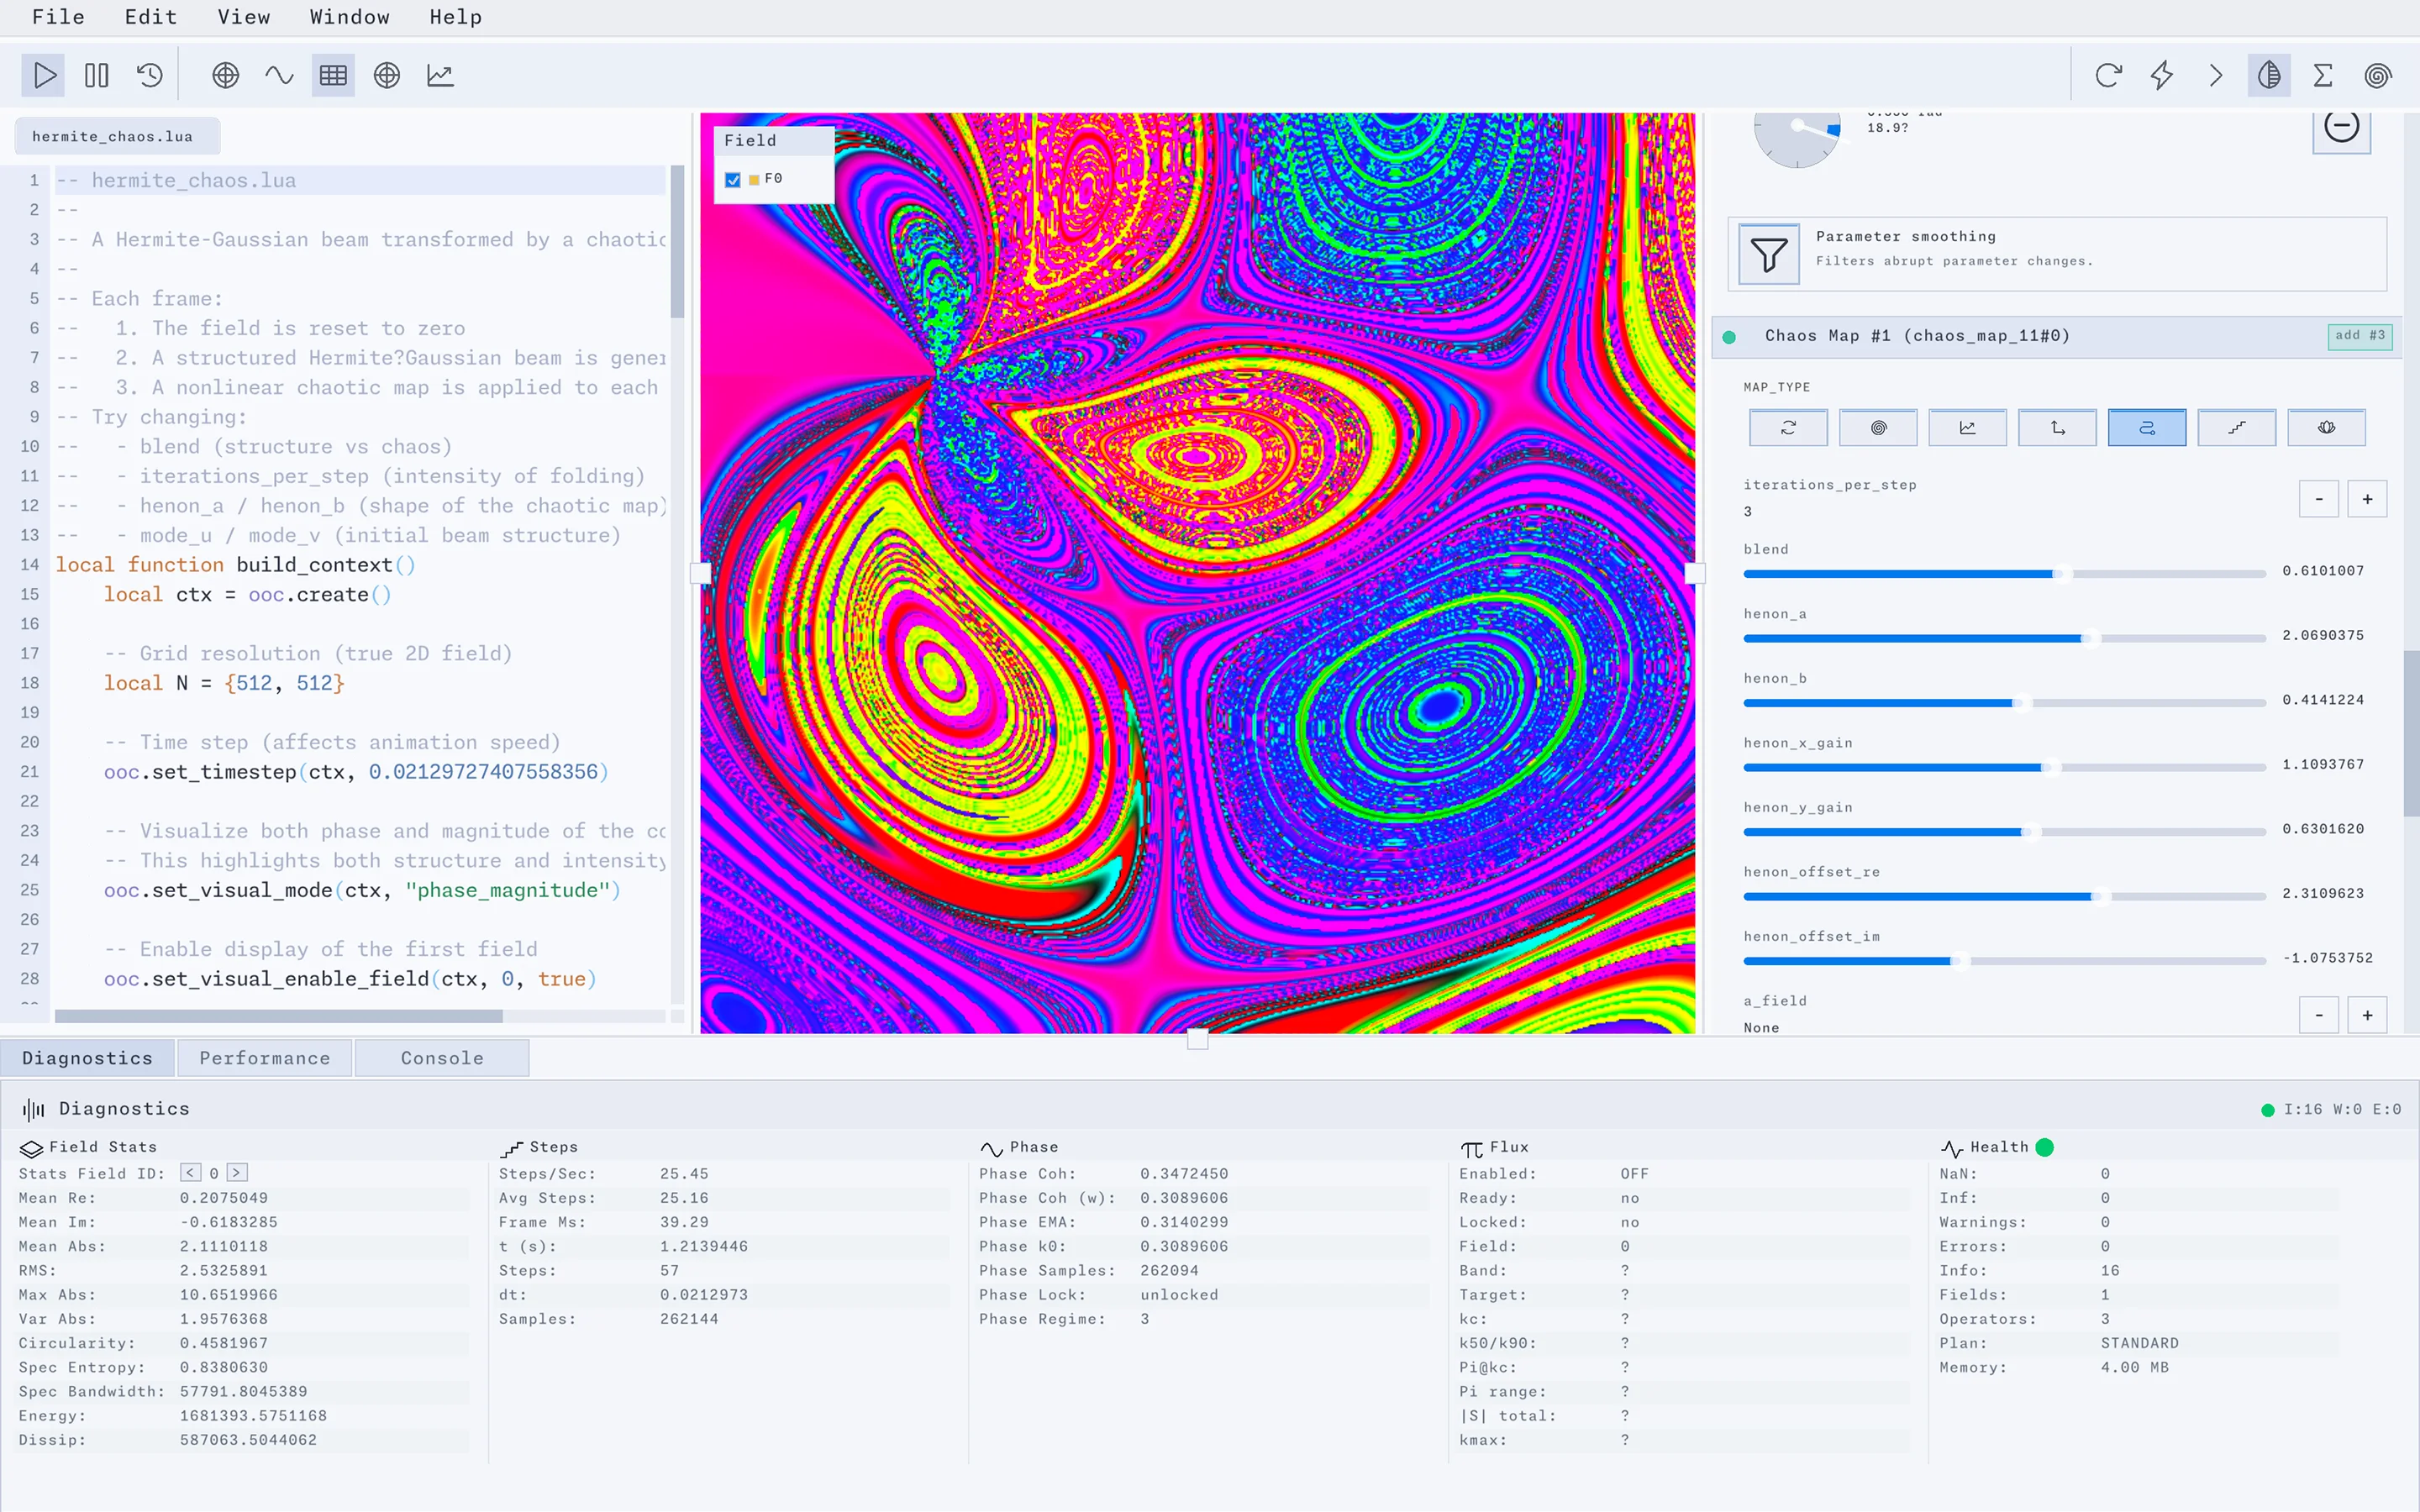The width and height of the screenshot is (2420, 1512).
Task: Click the blend slider track
Action: click(x=2004, y=574)
